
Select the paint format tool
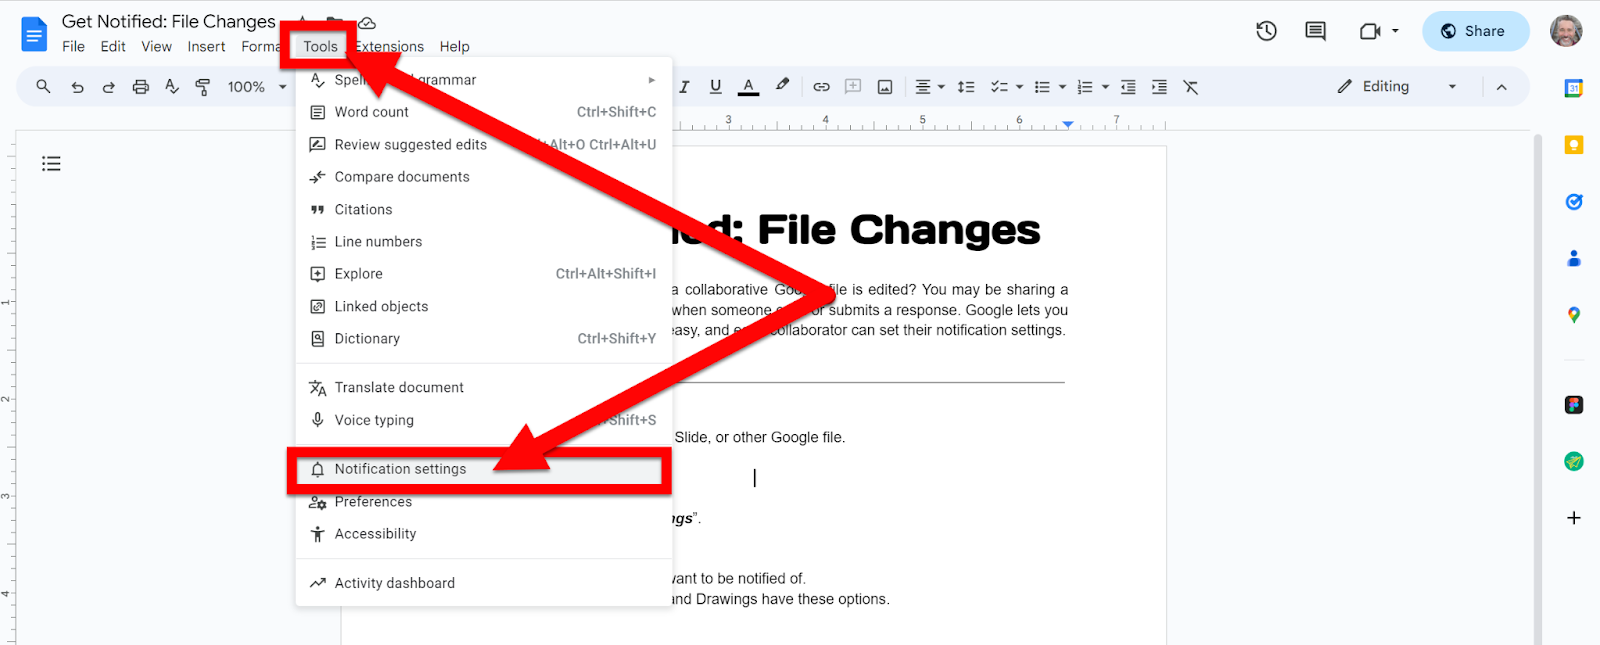pos(203,87)
